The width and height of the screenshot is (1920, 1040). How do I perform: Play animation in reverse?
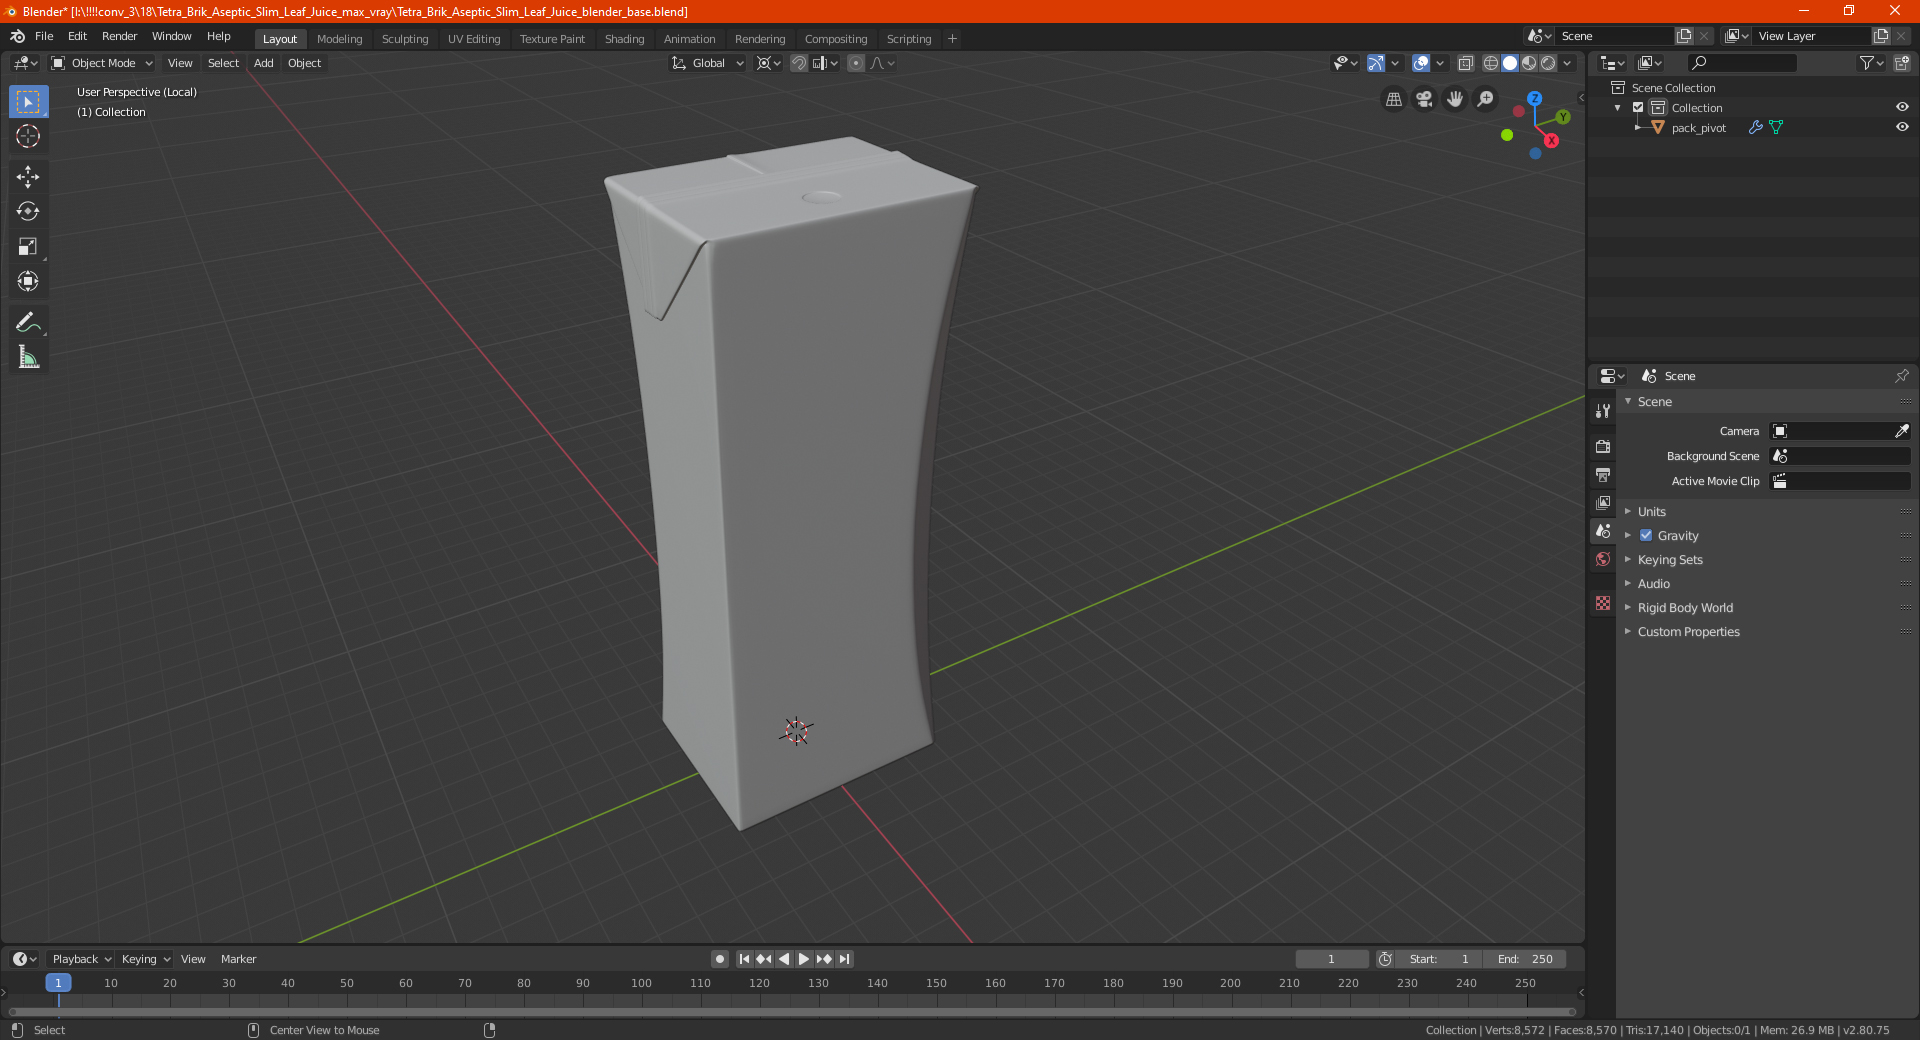tap(784, 959)
